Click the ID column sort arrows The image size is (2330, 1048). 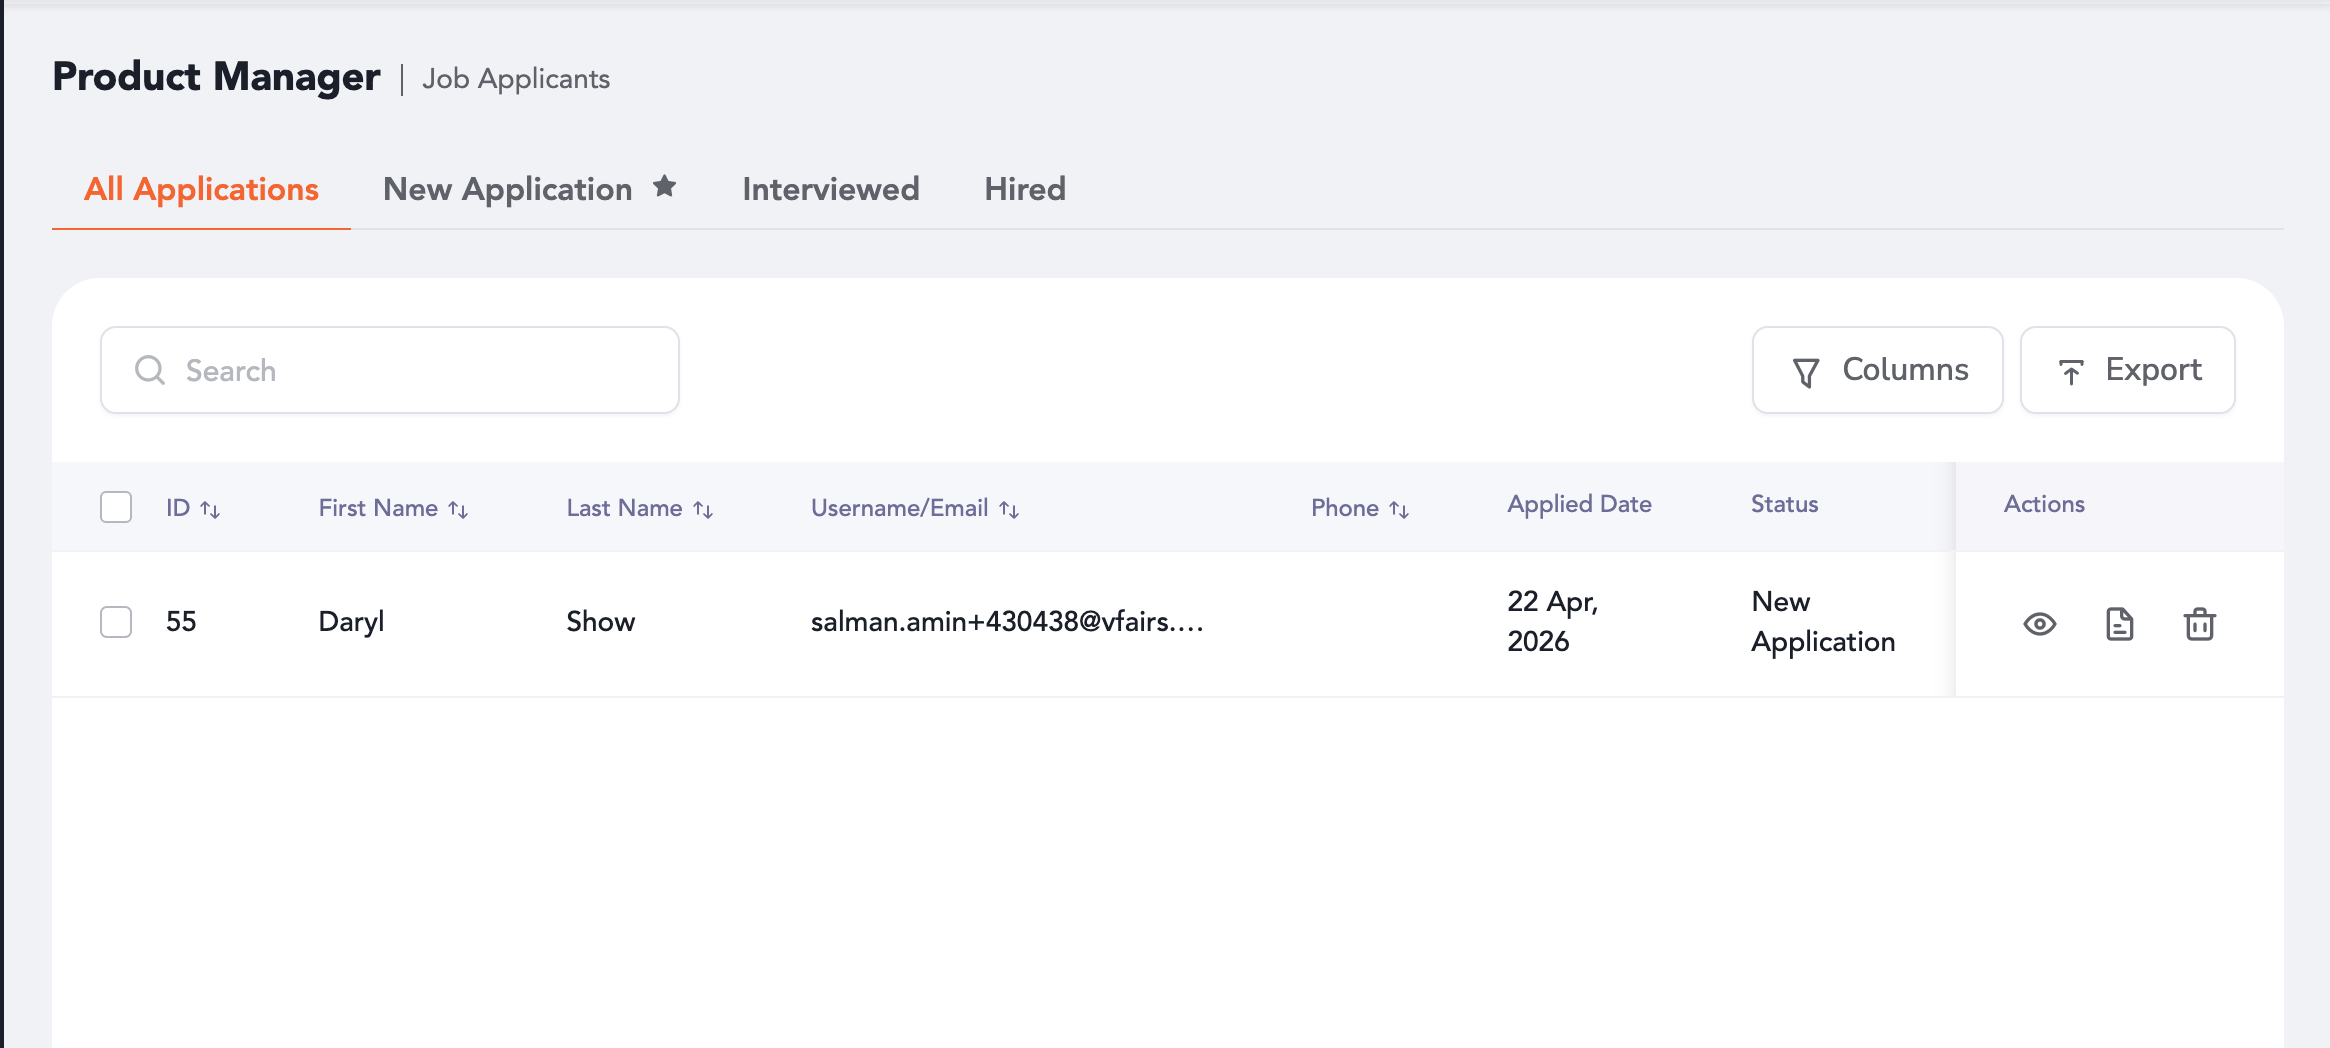(x=210, y=509)
